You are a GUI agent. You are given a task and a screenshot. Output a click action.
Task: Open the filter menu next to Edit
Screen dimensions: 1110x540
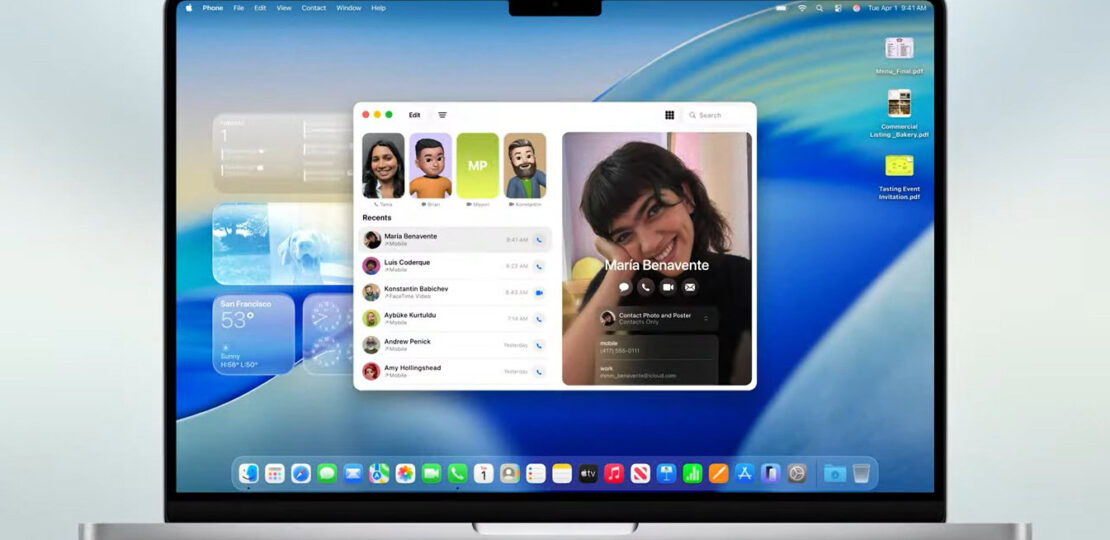[x=442, y=115]
